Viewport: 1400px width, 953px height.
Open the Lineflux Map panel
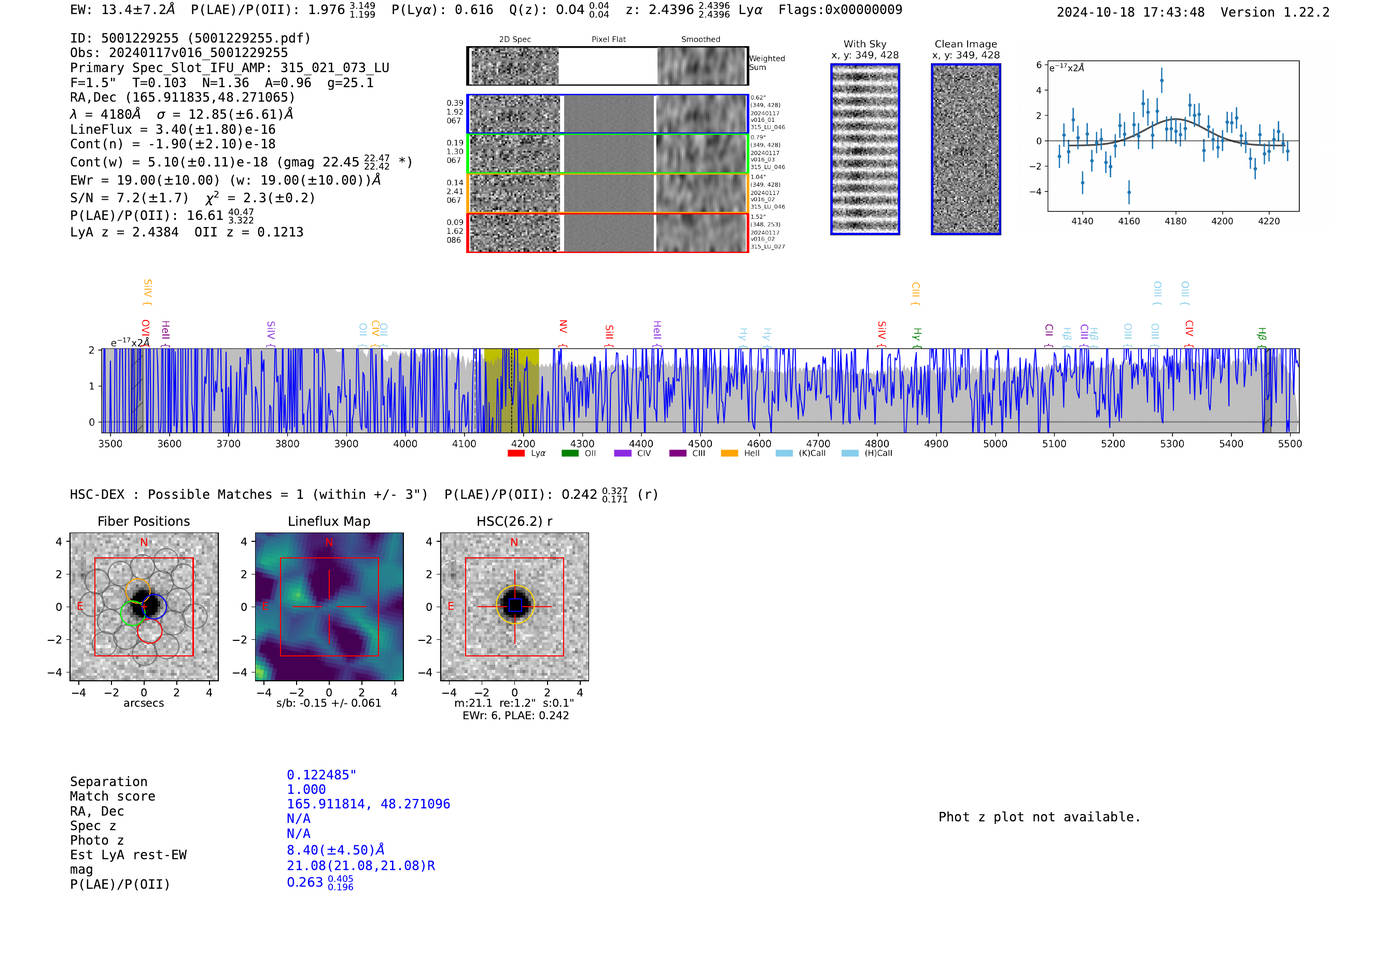click(329, 606)
